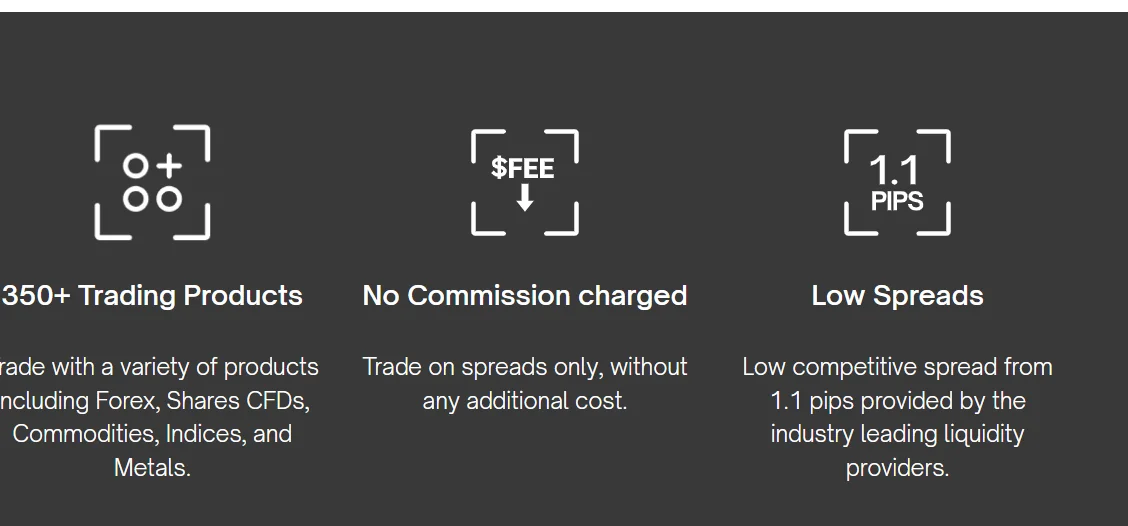Click the "$FEE" label inside the icon
The height and width of the screenshot is (526, 1128).
[523, 167]
